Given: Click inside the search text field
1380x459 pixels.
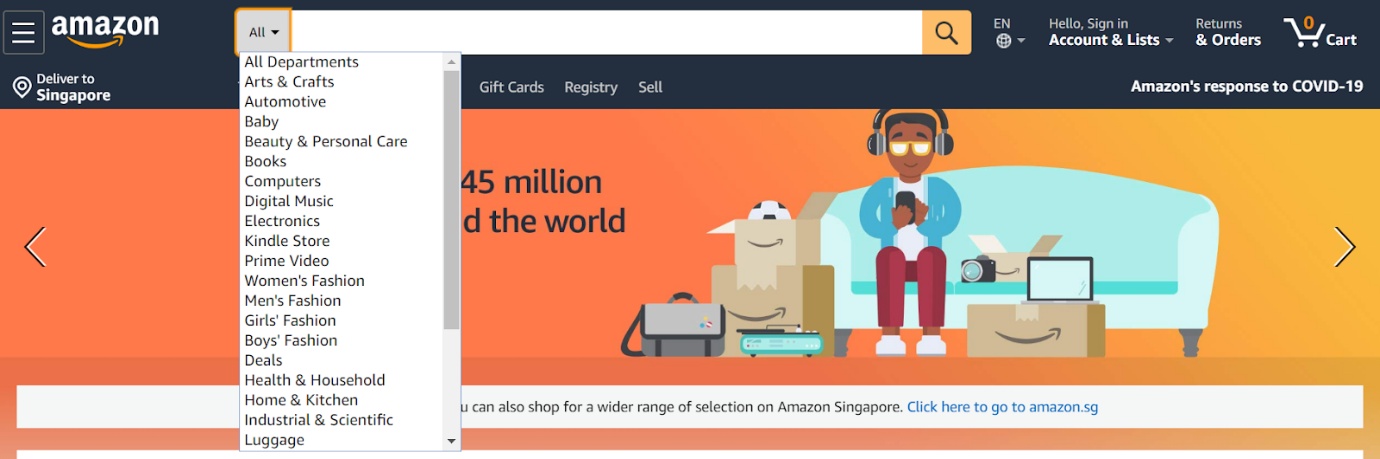Looking at the screenshot, I should click(x=606, y=33).
